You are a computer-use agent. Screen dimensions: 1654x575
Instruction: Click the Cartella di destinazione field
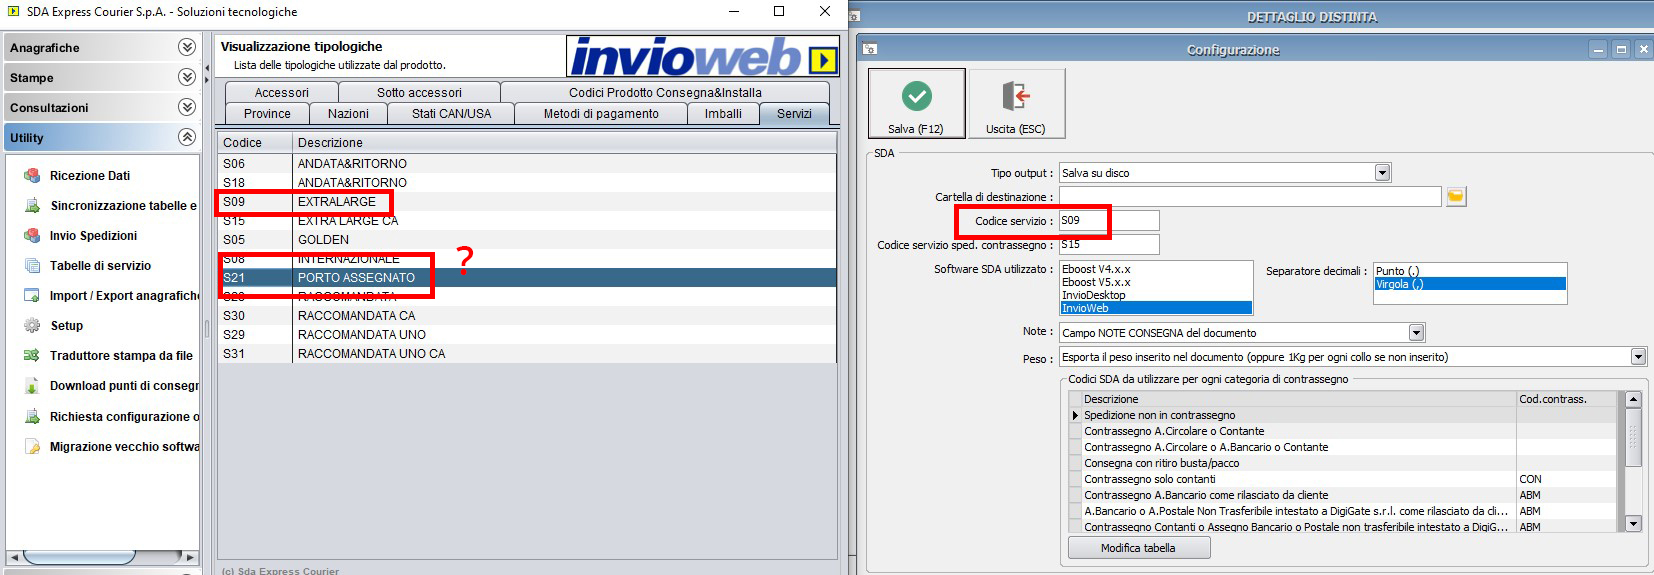click(x=1250, y=197)
